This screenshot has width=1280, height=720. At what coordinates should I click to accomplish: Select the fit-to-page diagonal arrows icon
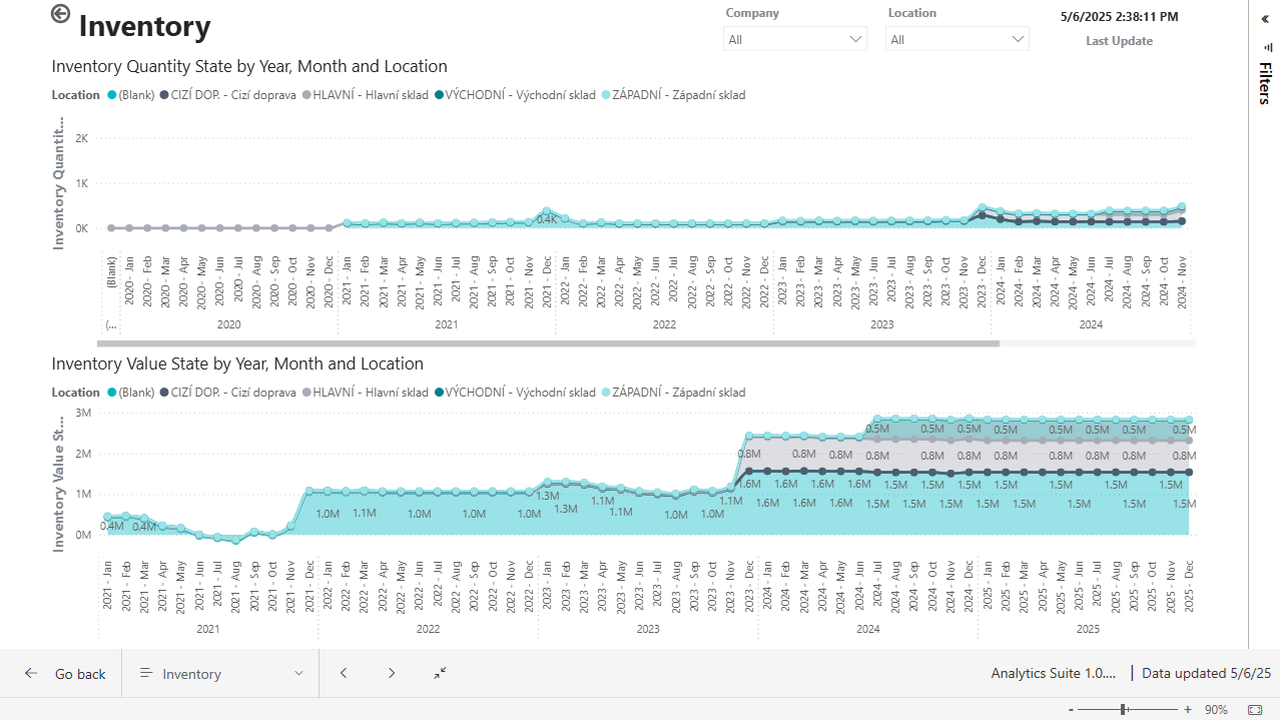click(x=439, y=673)
